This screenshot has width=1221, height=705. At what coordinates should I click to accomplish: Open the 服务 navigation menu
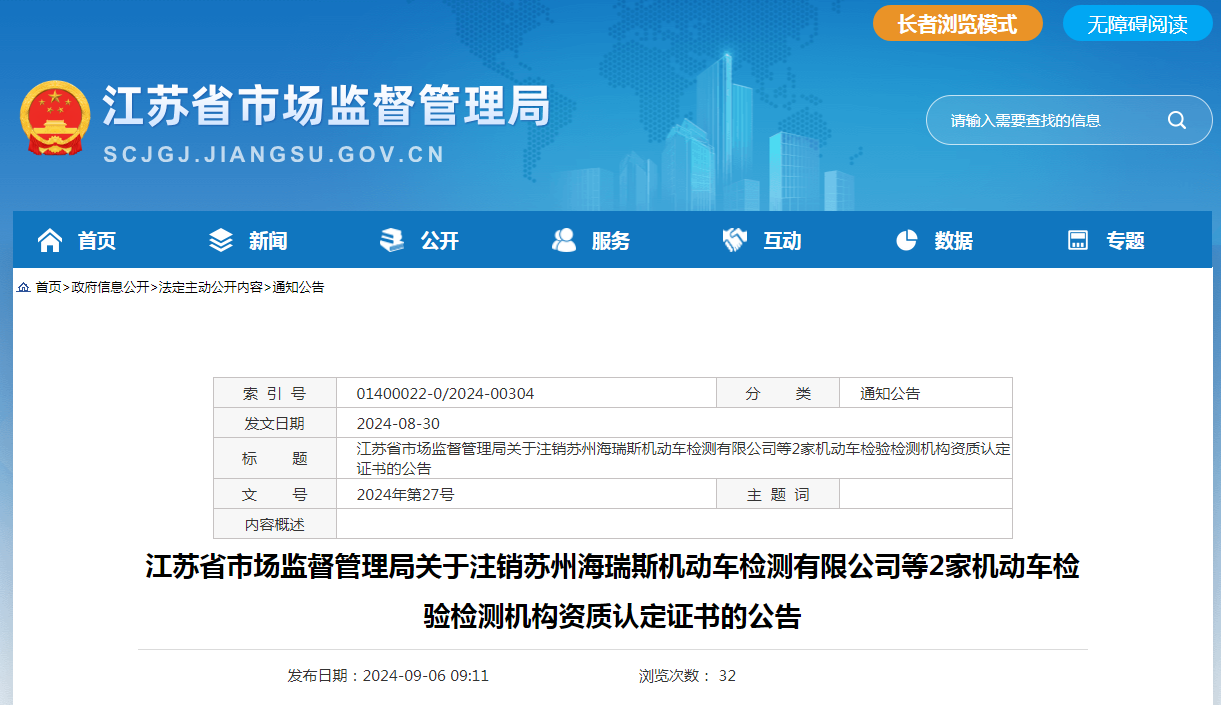(x=611, y=241)
